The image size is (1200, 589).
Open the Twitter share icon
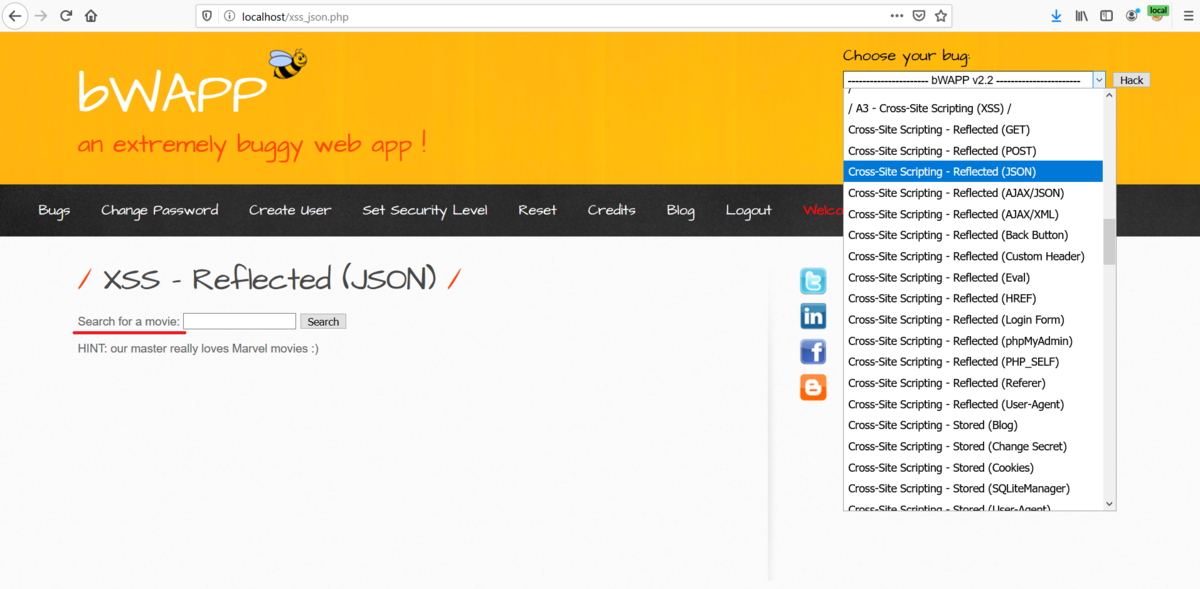[813, 281]
